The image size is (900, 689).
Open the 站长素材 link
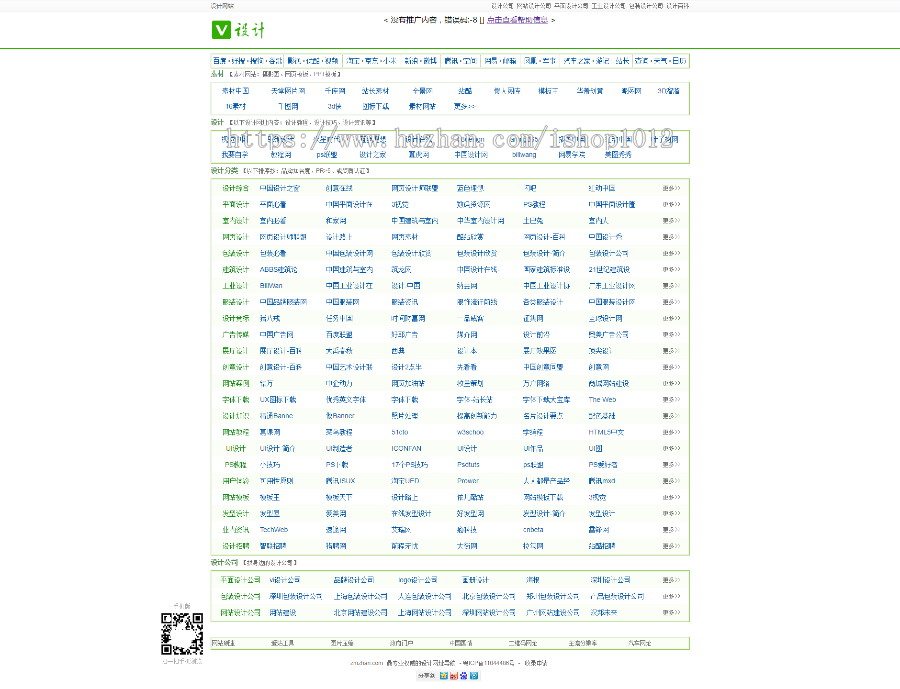pos(375,91)
